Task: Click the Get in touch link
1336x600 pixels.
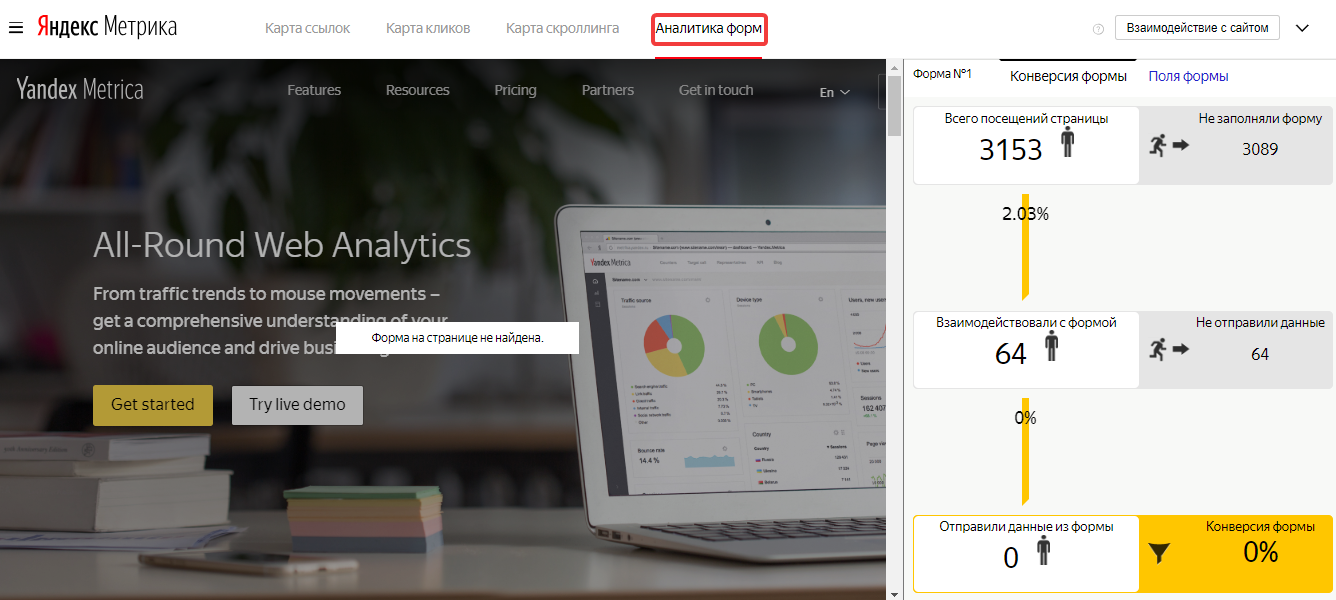Action: click(716, 90)
